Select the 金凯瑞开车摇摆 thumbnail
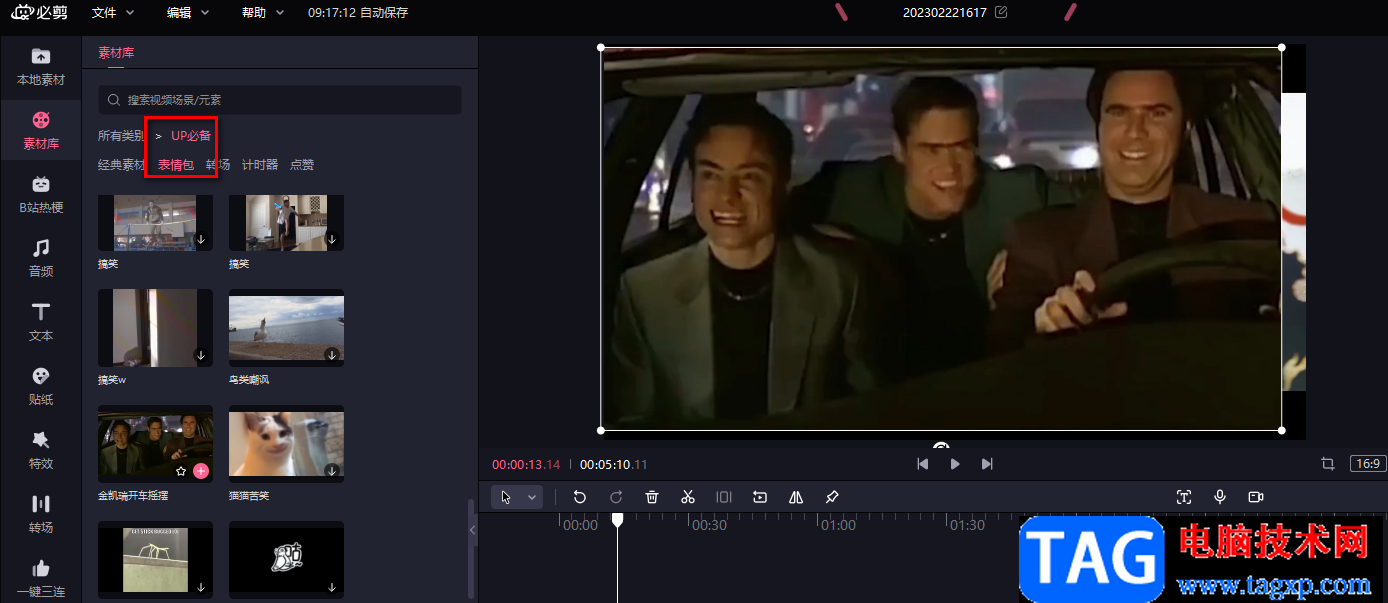Screen dimensions: 1388x603 (155, 443)
